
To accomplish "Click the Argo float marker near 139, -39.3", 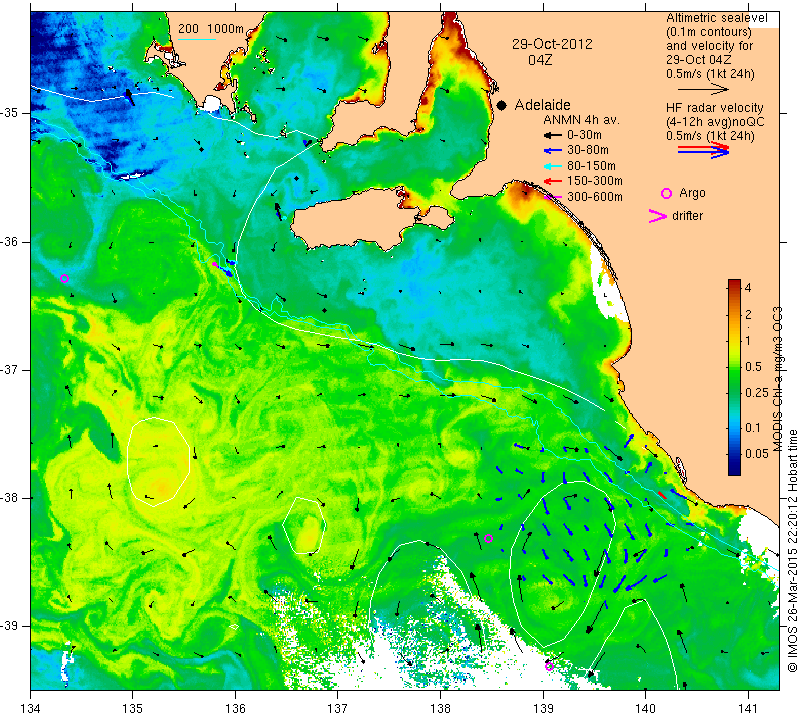I will pos(549,666).
